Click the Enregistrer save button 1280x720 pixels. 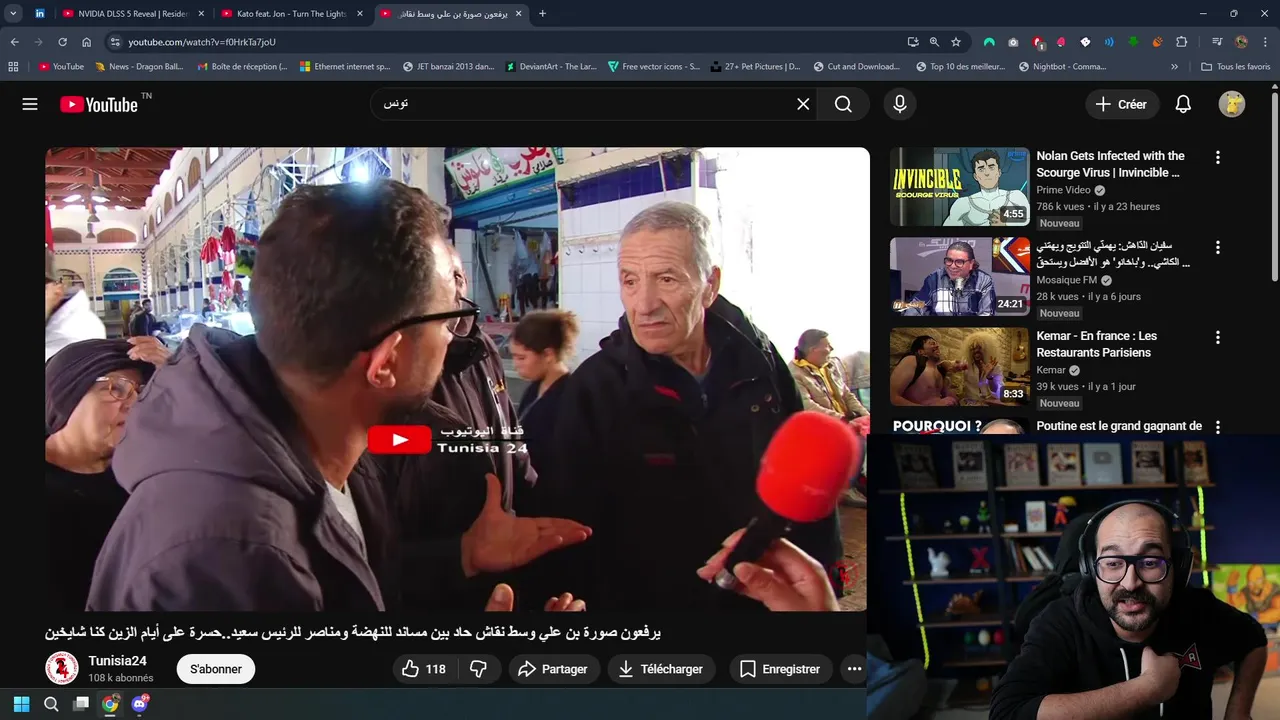(780, 669)
